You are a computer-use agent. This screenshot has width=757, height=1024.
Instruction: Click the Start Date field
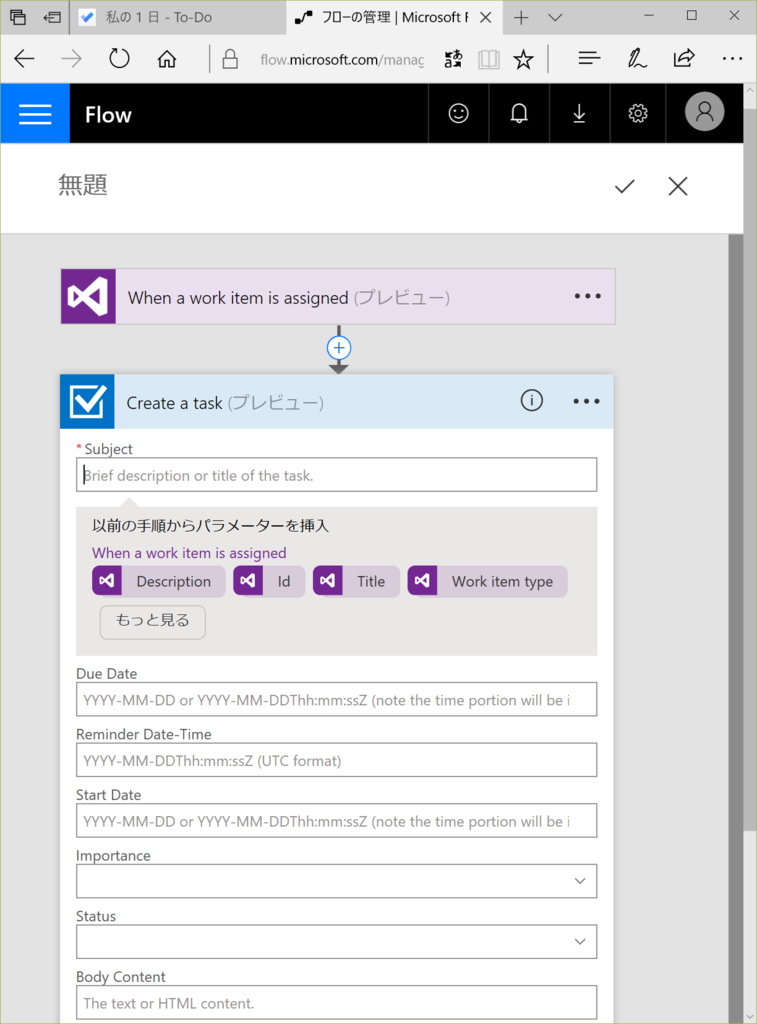pos(336,821)
